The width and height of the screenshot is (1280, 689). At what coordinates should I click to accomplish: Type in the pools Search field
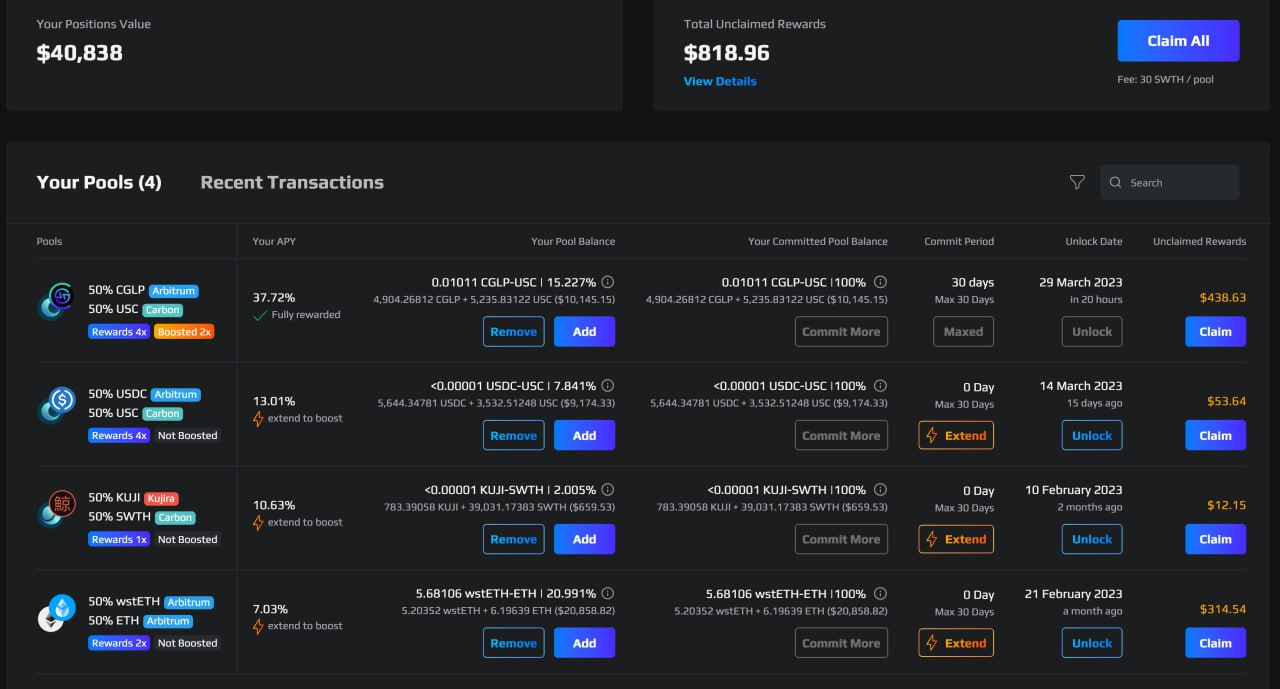(x=1180, y=183)
